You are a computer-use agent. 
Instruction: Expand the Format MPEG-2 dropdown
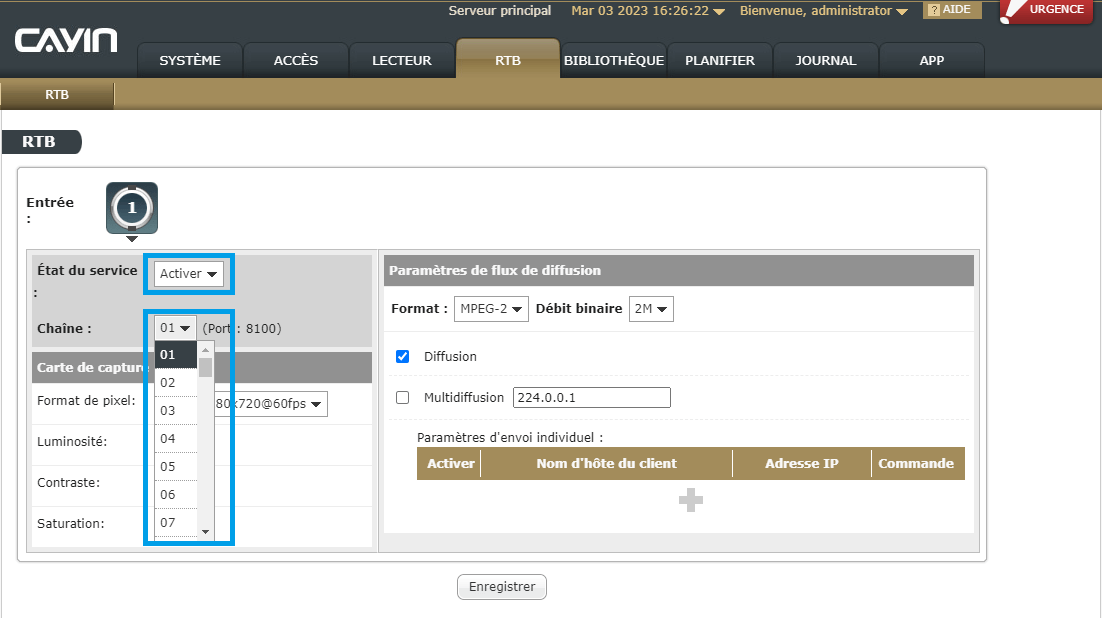click(x=490, y=309)
